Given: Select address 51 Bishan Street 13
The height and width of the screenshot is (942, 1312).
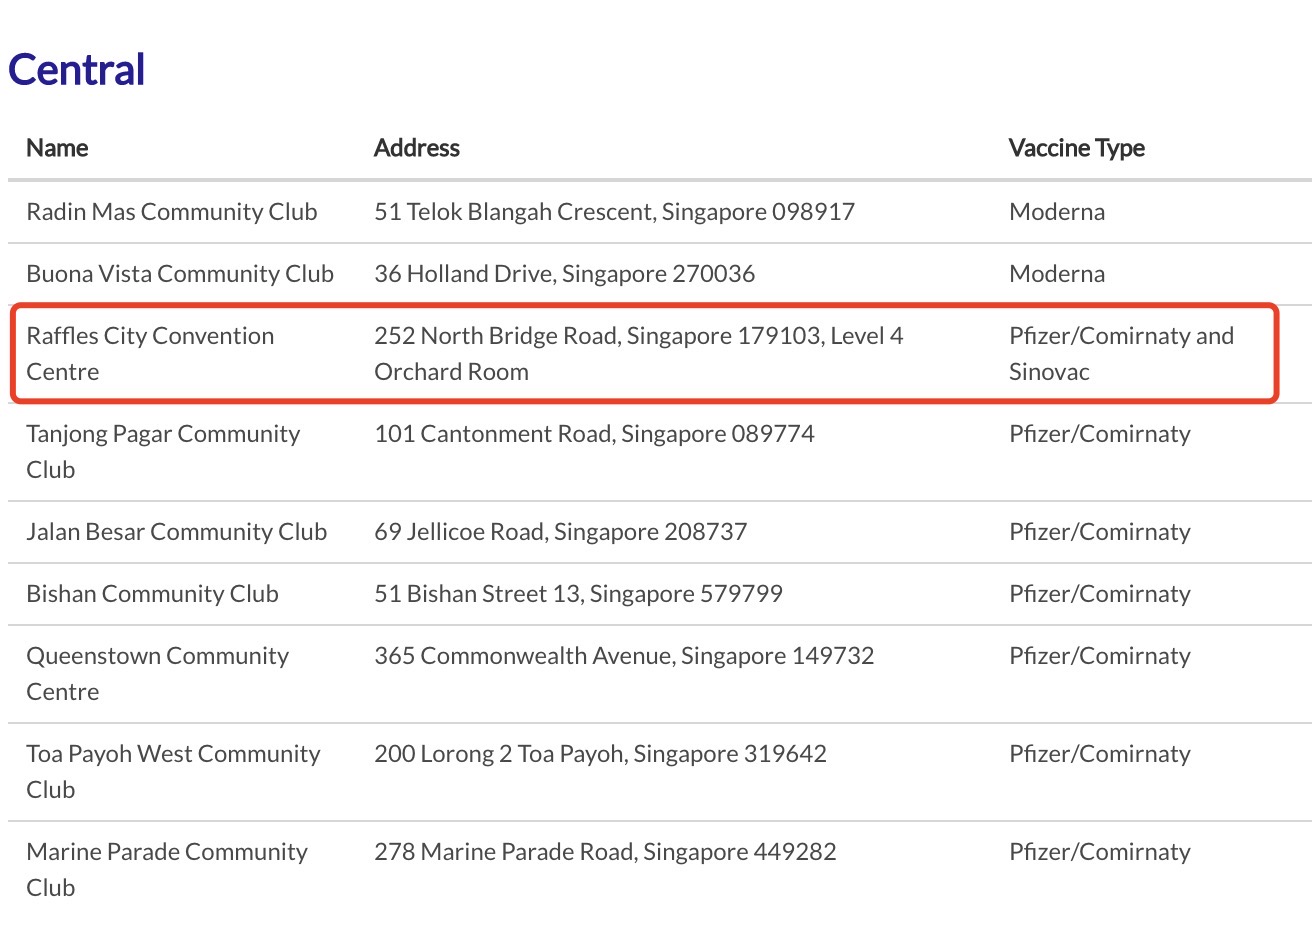Looking at the screenshot, I should point(578,594).
